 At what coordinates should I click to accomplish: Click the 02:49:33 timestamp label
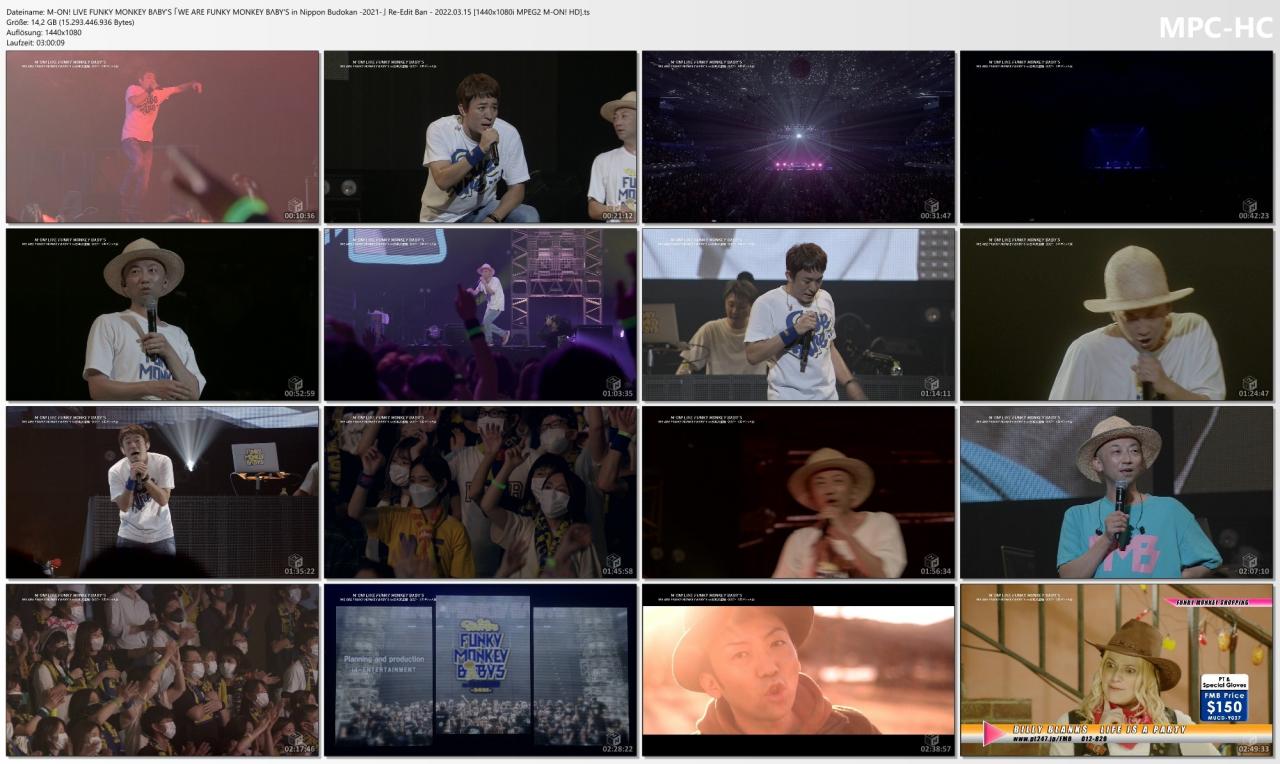coord(1254,749)
